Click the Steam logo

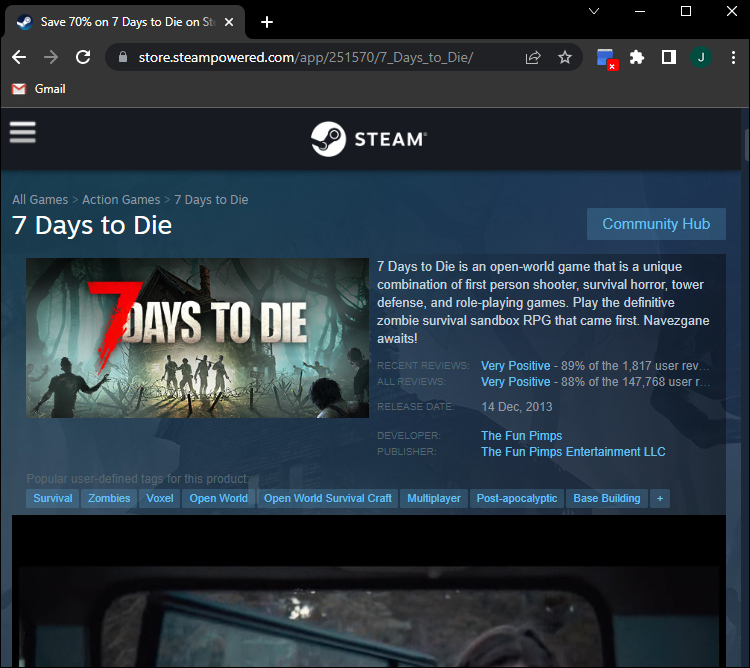(369, 139)
